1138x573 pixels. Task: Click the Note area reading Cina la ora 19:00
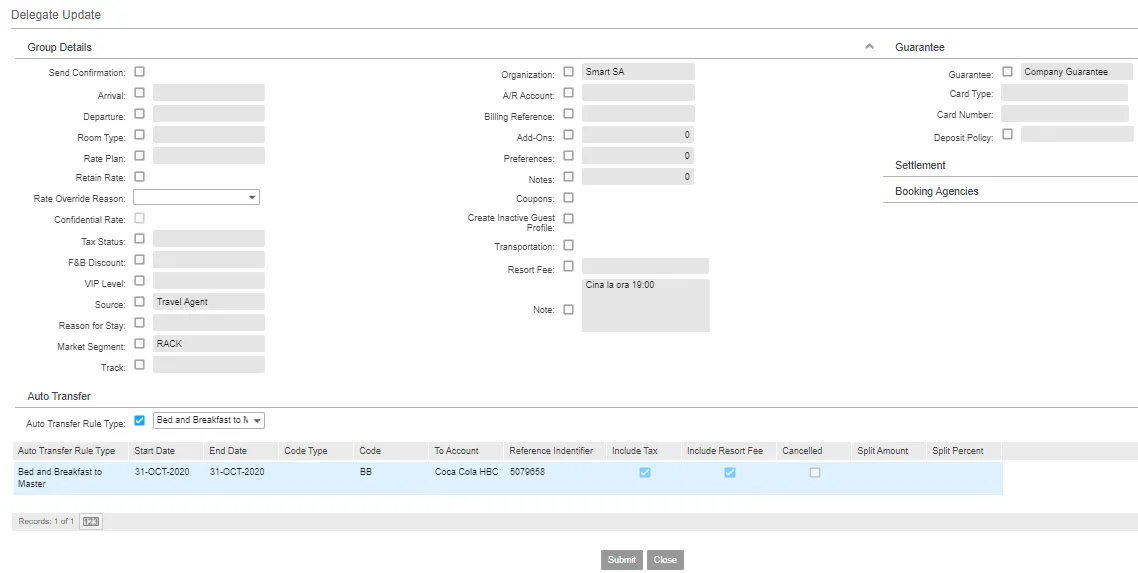point(646,305)
